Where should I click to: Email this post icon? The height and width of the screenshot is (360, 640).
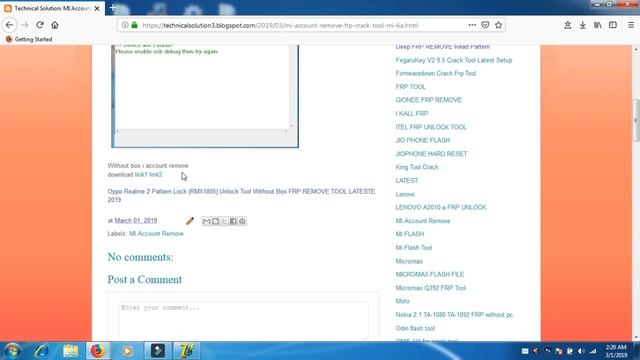[x=206, y=221]
